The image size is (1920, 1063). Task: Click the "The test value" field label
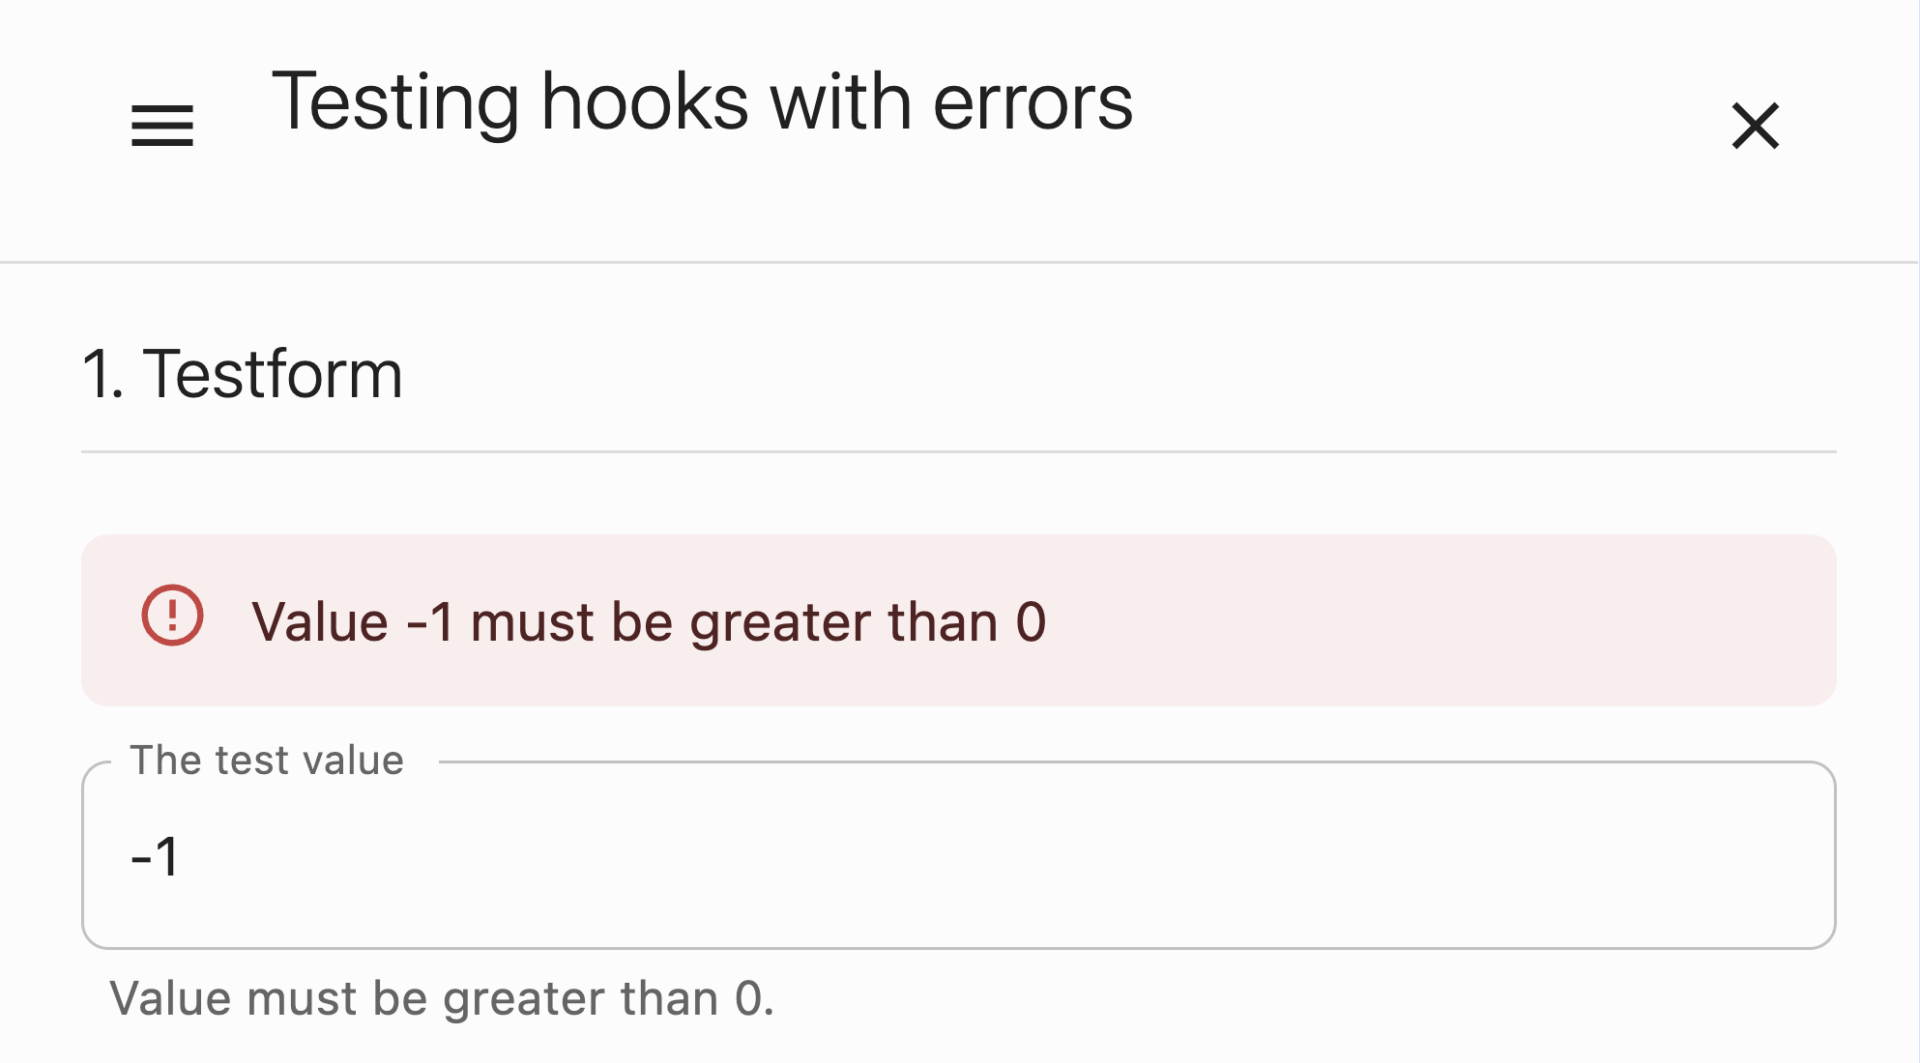[266, 761]
